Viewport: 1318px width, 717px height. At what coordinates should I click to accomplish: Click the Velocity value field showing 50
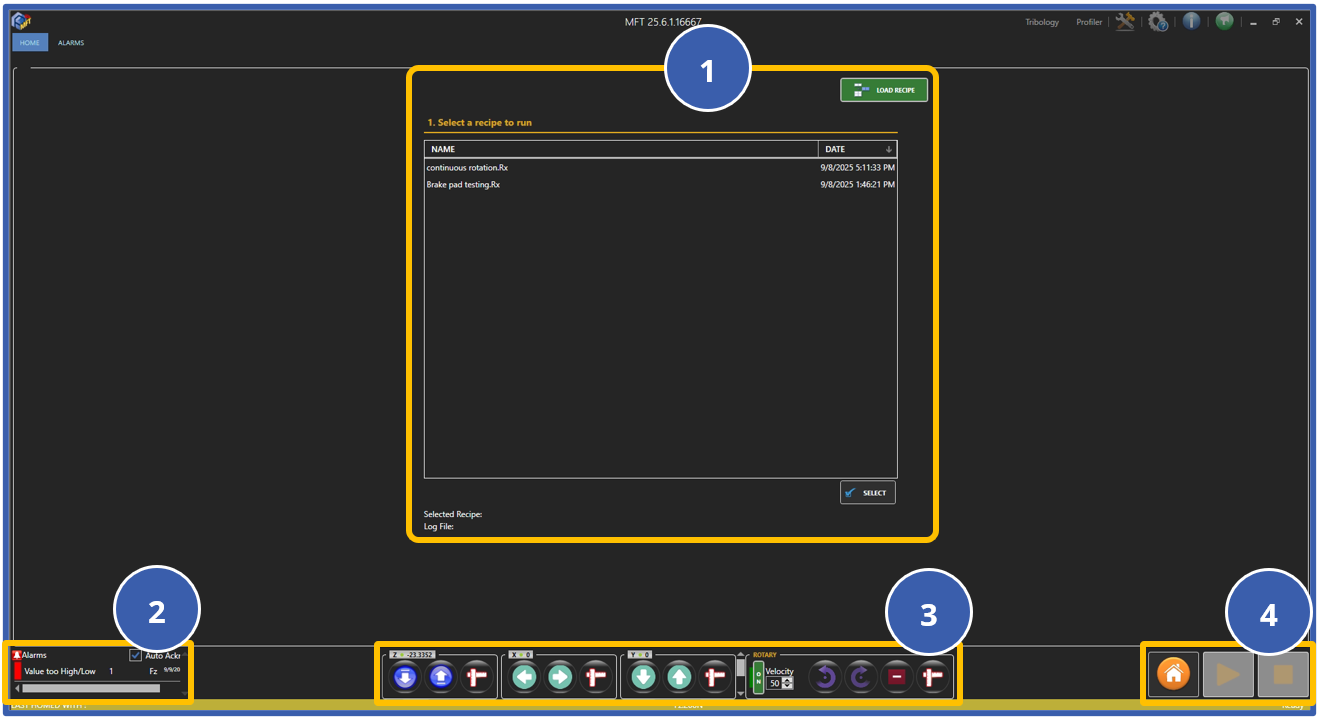click(774, 683)
